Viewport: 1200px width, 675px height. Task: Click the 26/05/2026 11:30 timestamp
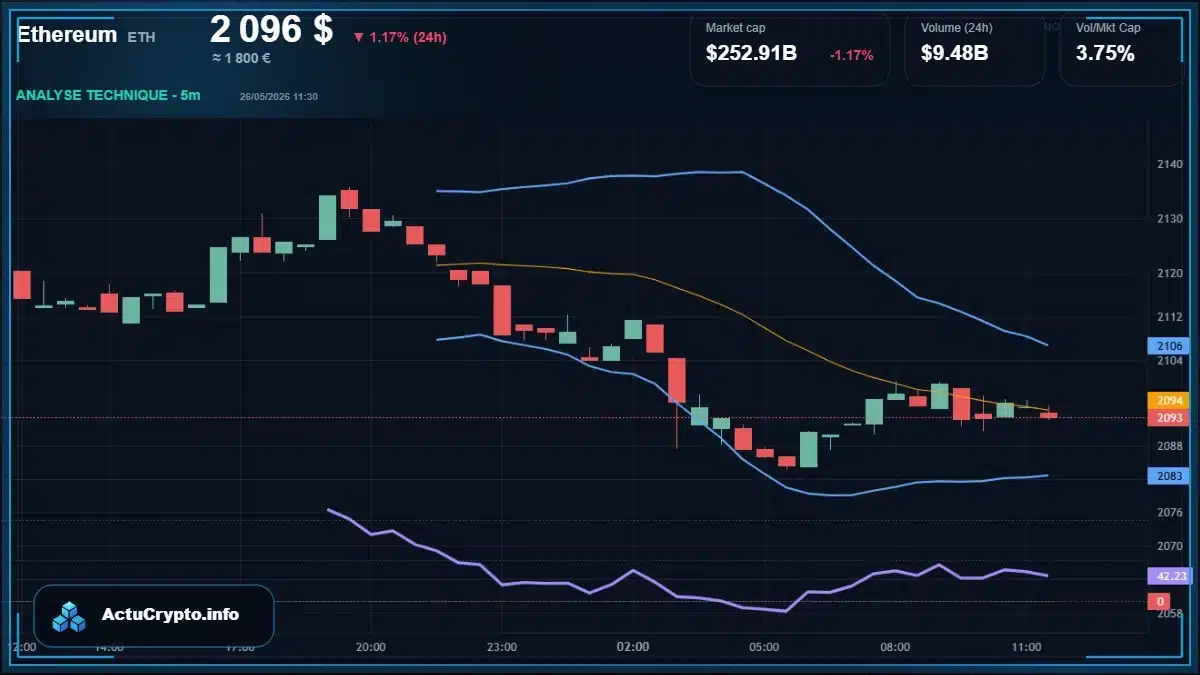tap(279, 97)
